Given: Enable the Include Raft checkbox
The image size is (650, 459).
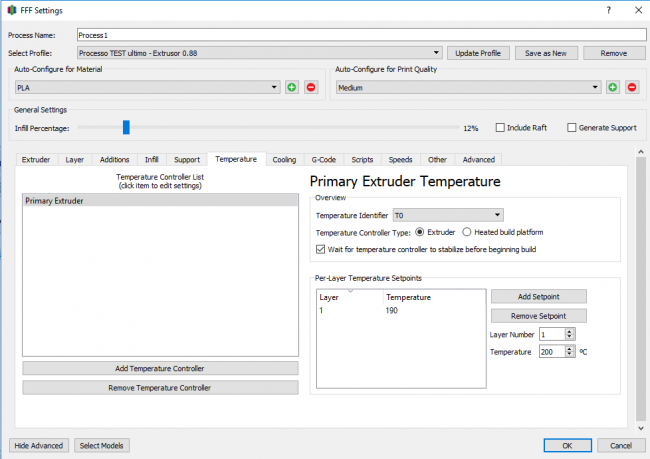Looking at the screenshot, I should pos(500,128).
